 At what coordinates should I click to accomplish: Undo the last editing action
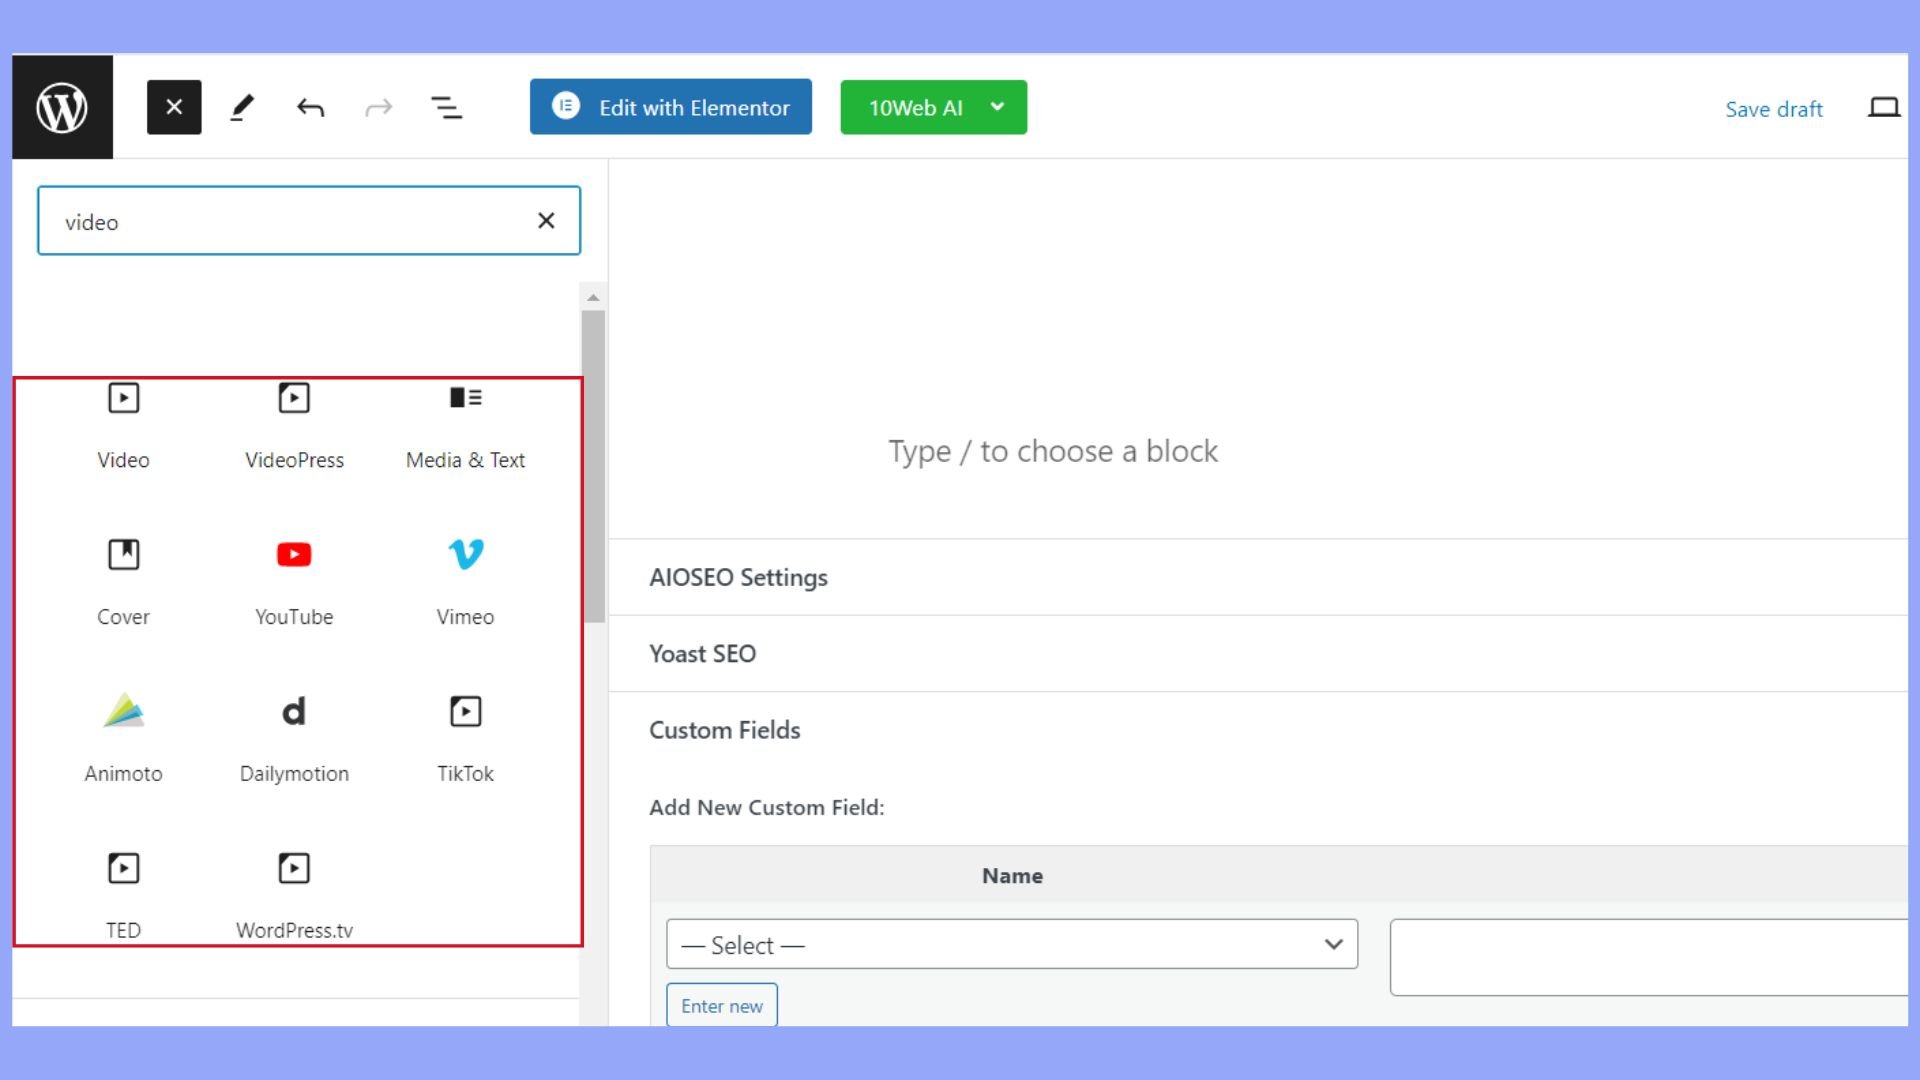click(311, 107)
